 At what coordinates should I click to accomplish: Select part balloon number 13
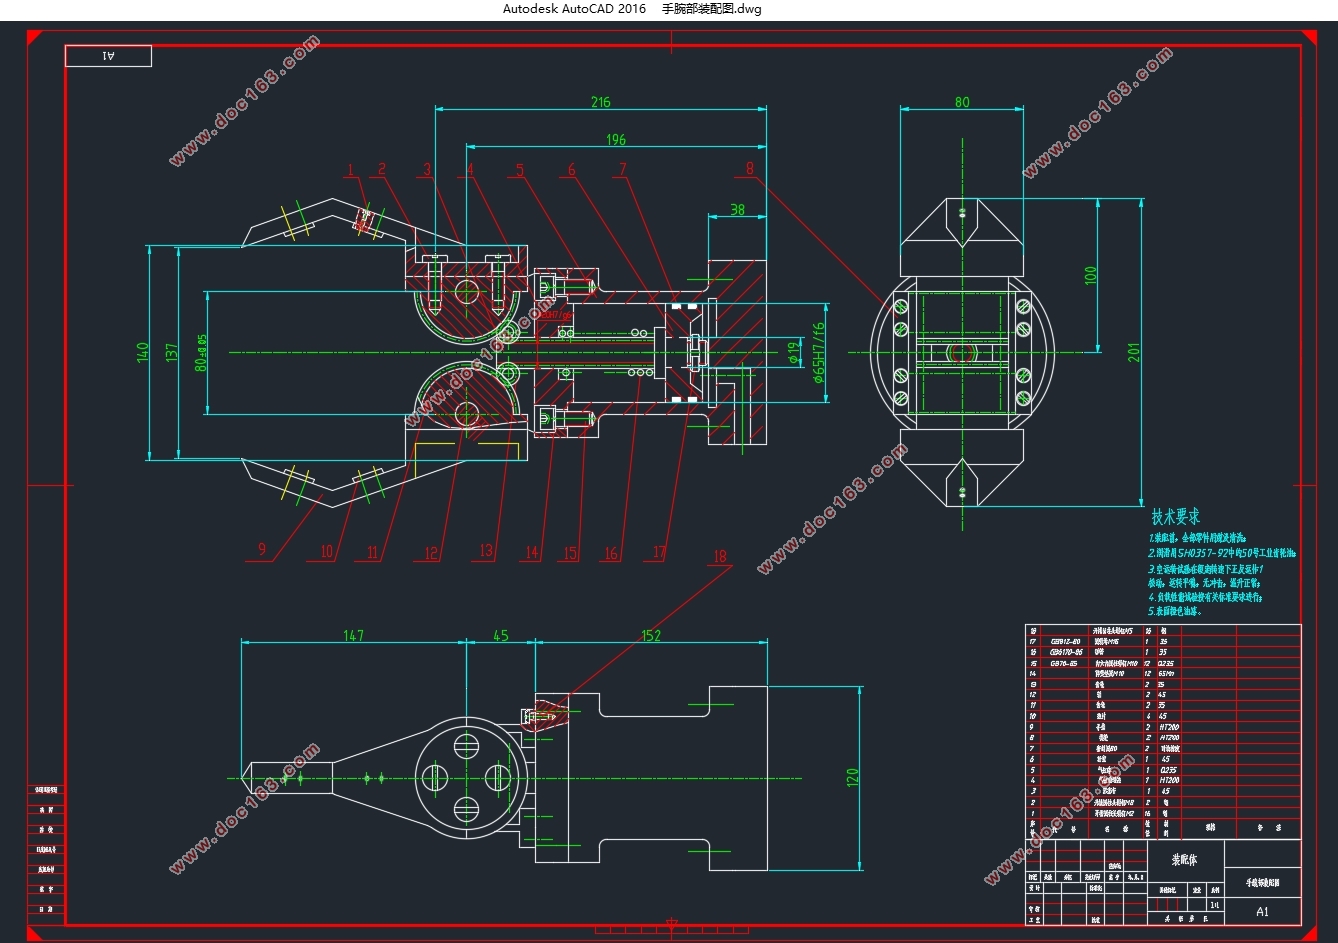tap(486, 551)
